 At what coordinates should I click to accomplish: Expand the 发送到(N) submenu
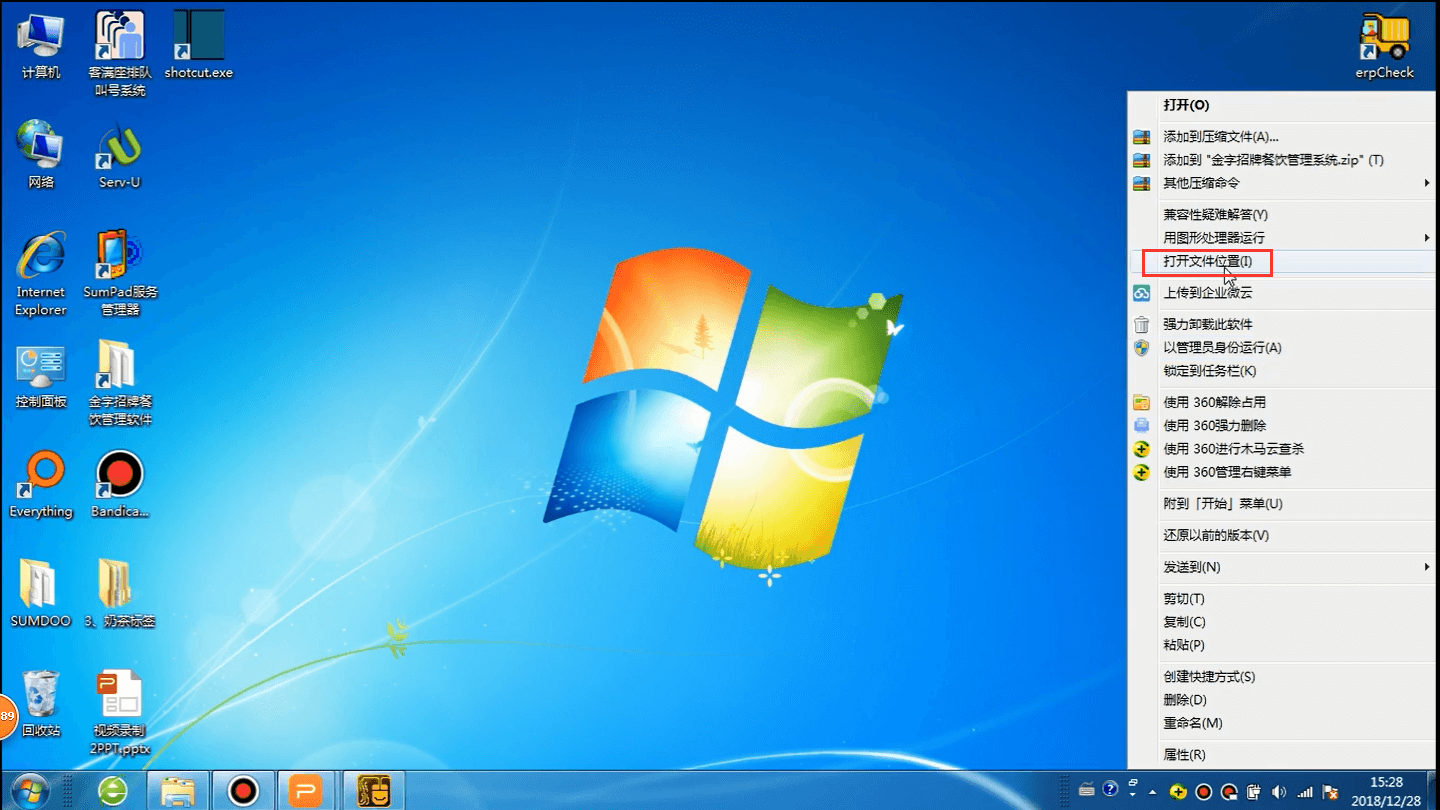pos(1282,568)
